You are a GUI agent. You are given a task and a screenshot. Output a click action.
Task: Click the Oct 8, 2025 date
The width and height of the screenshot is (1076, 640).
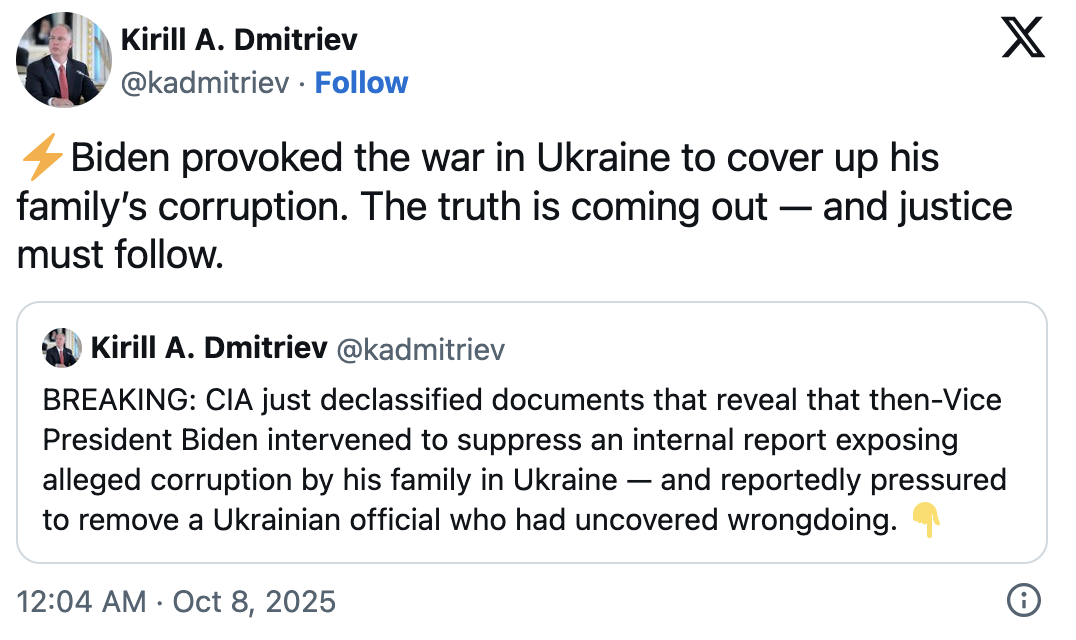254,602
